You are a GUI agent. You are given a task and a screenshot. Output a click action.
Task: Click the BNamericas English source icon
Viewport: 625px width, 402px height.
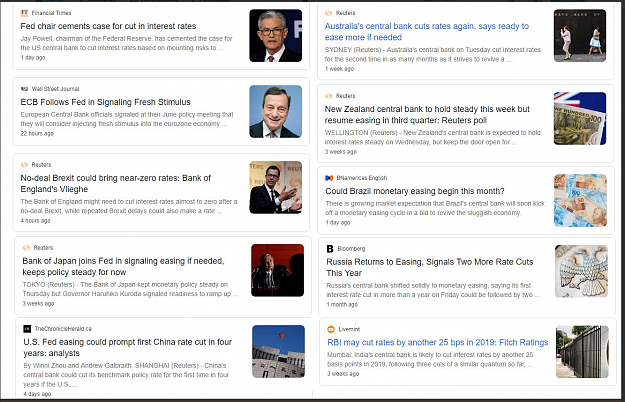329,178
